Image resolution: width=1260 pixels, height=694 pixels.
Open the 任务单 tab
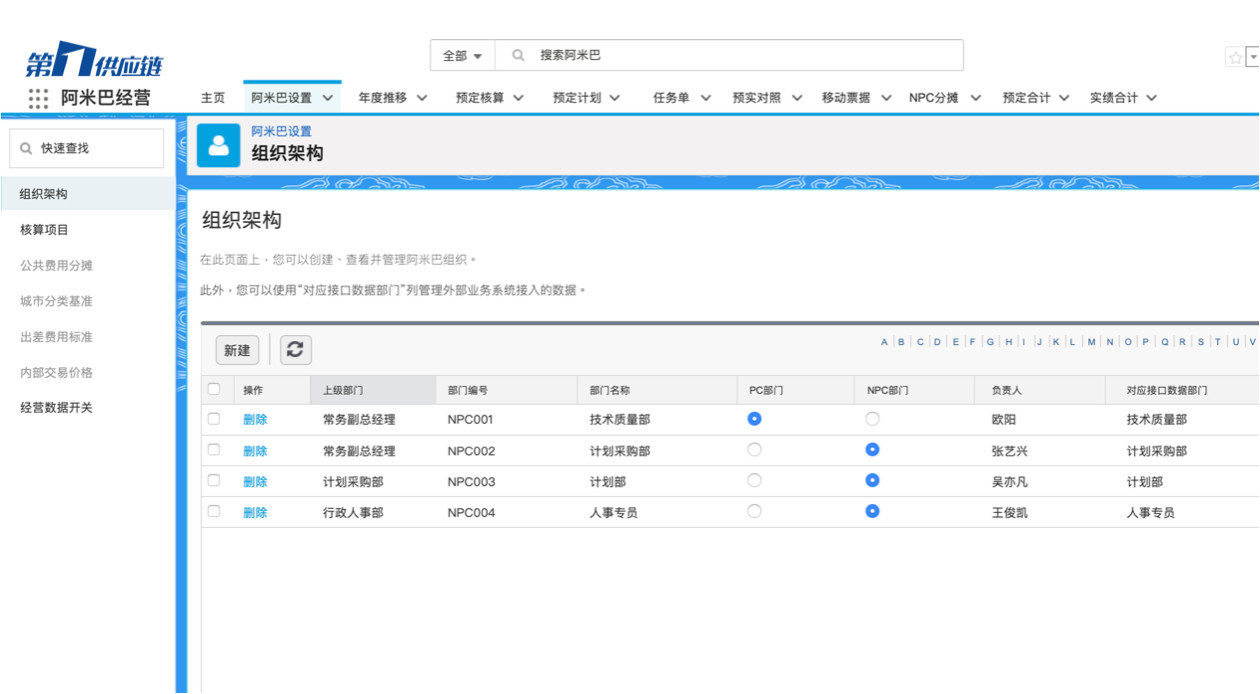(x=672, y=98)
